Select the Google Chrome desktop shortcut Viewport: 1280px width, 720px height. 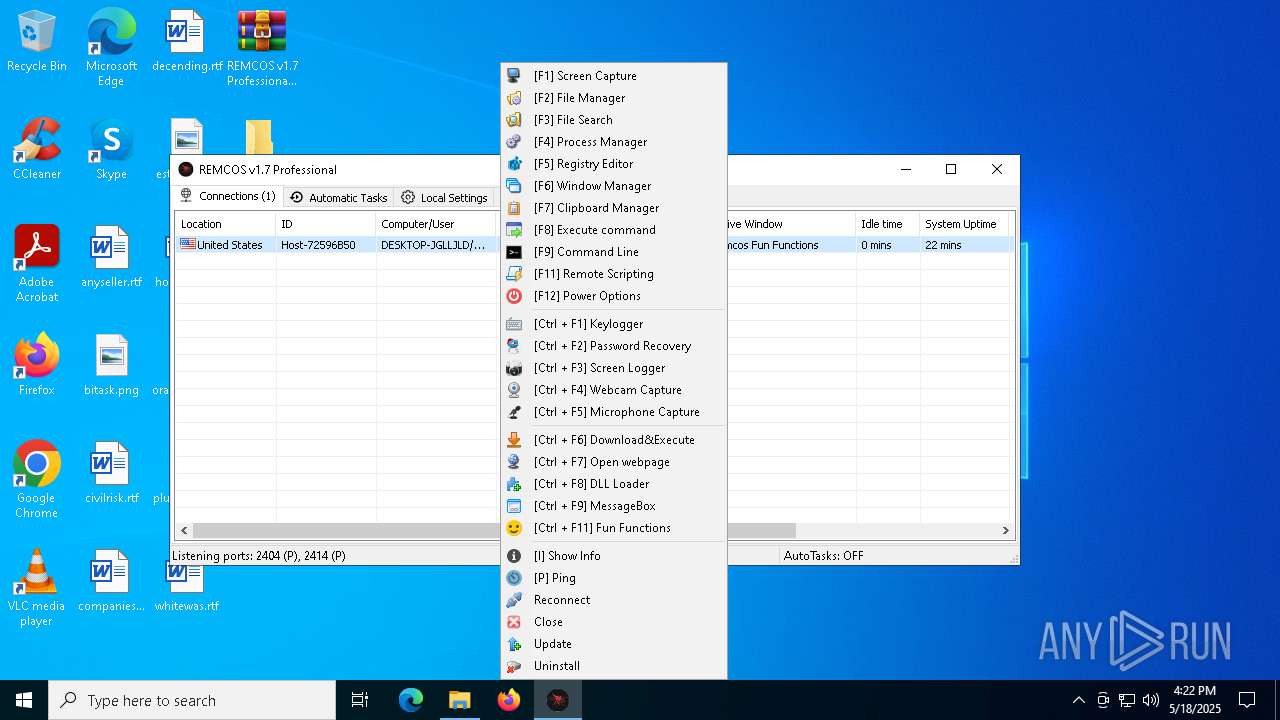click(37, 480)
